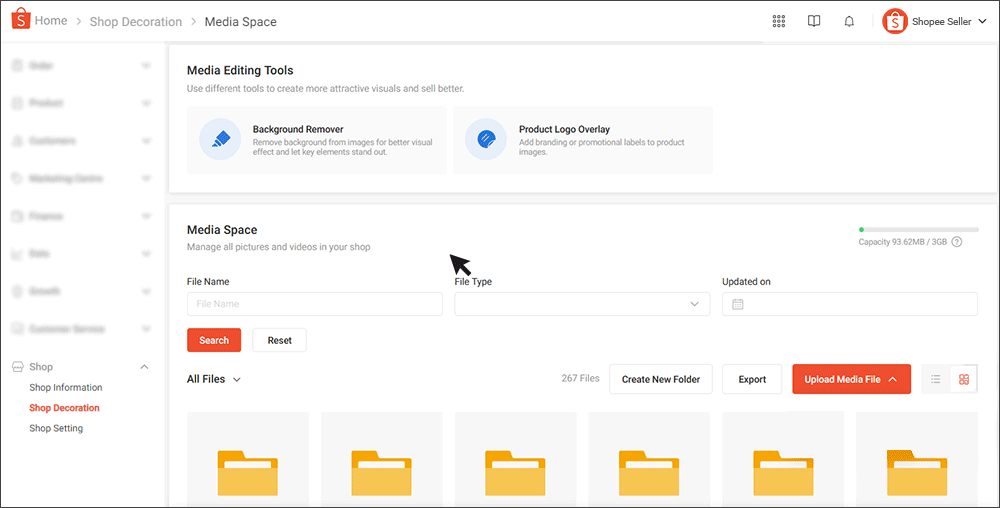1000x508 pixels.
Task: Switch to grid view layout
Action: coord(964,380)
